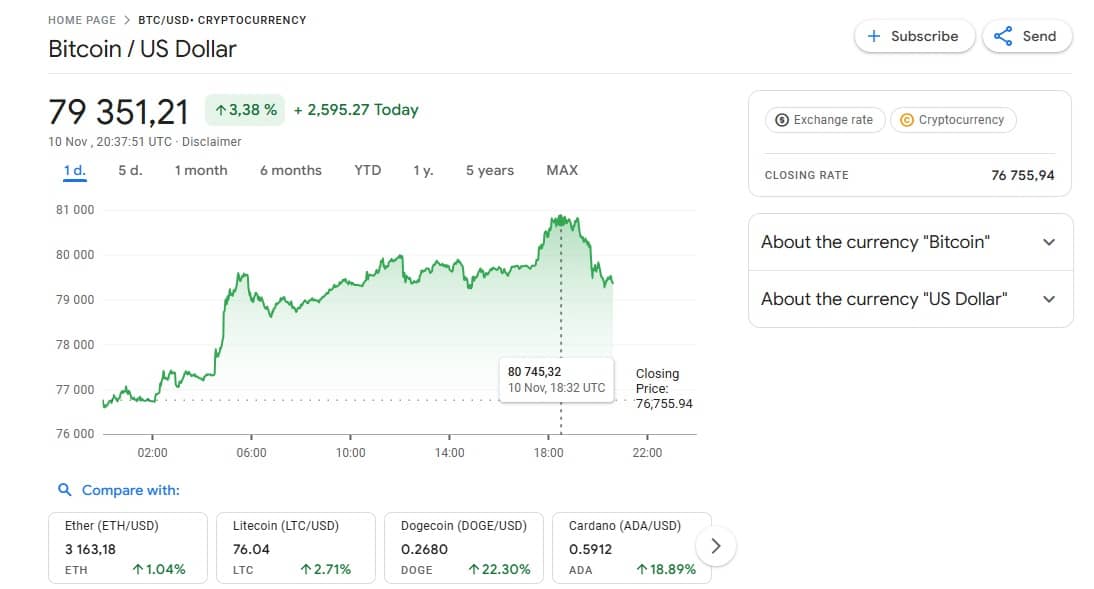Open the Cardano (ADA/USD) comparison card
The image size is (1094, 589).
(631, 548)
